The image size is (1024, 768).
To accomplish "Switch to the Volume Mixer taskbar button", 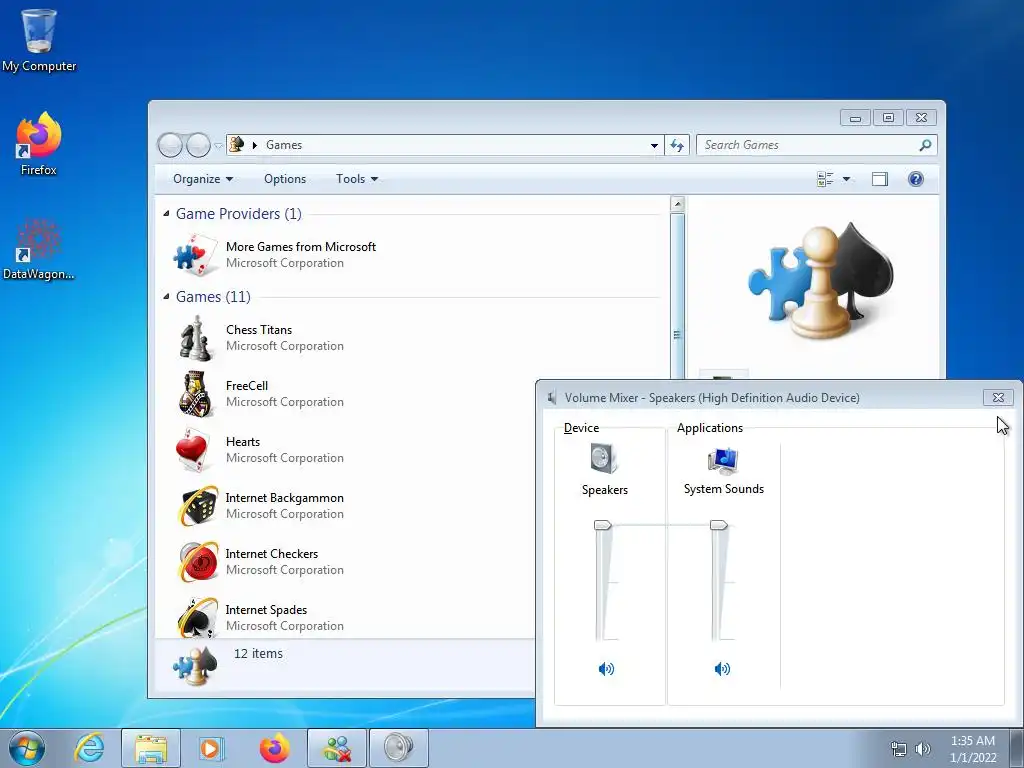I will click(399, 748).
